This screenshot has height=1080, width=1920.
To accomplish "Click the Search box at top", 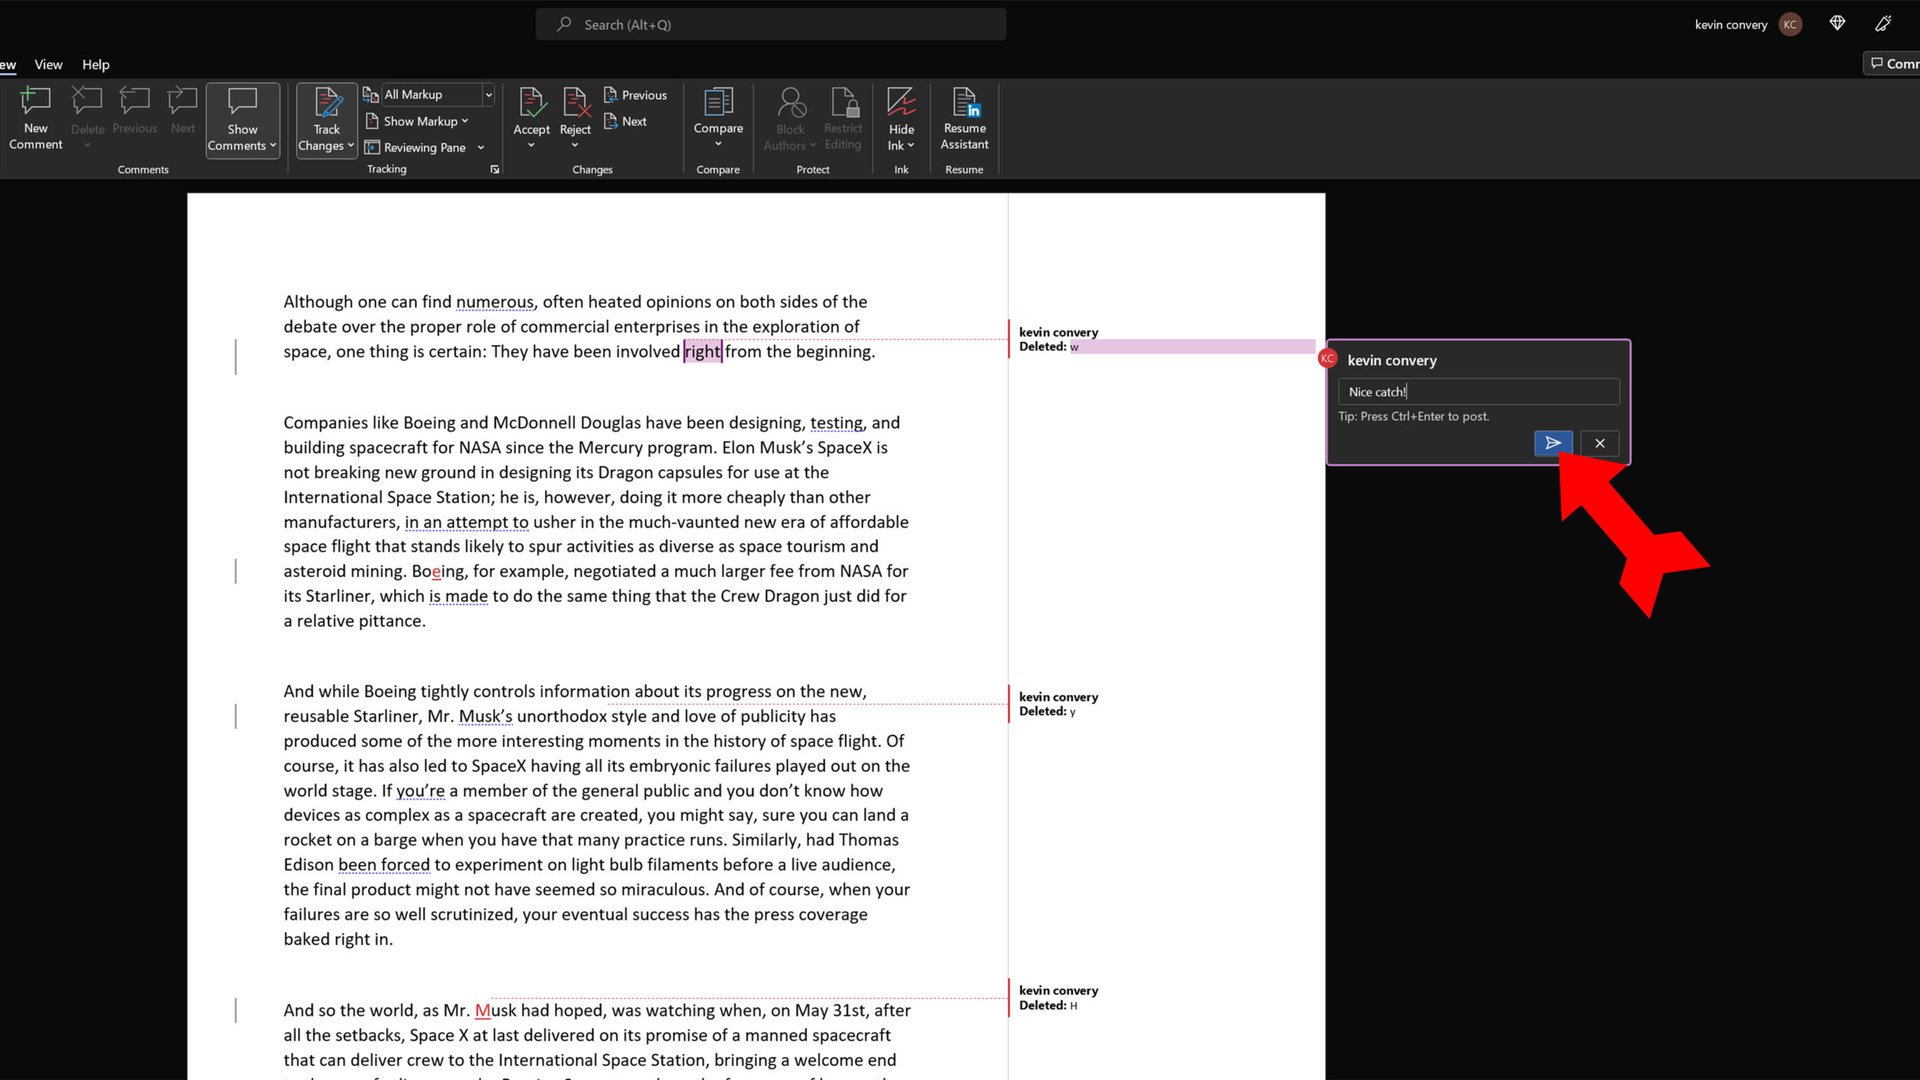I will pyautogui.click(x=770, y=24).
